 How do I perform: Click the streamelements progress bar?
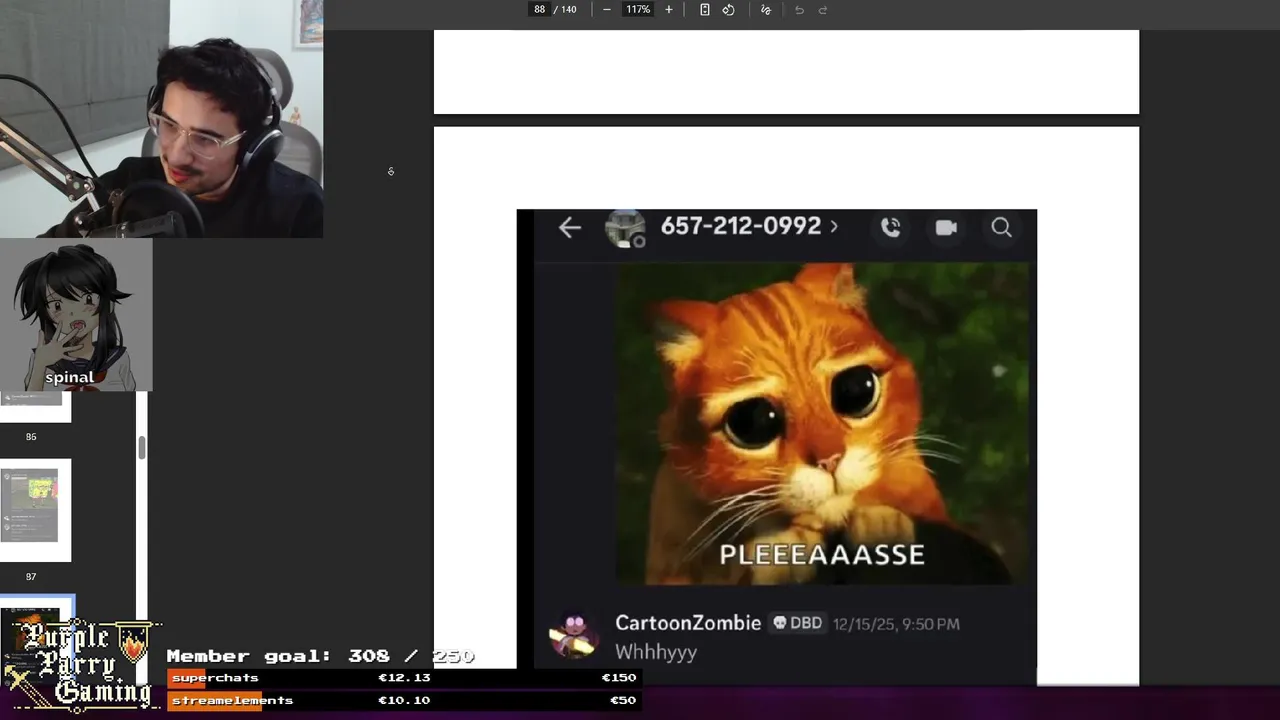[x=403, y=700]
